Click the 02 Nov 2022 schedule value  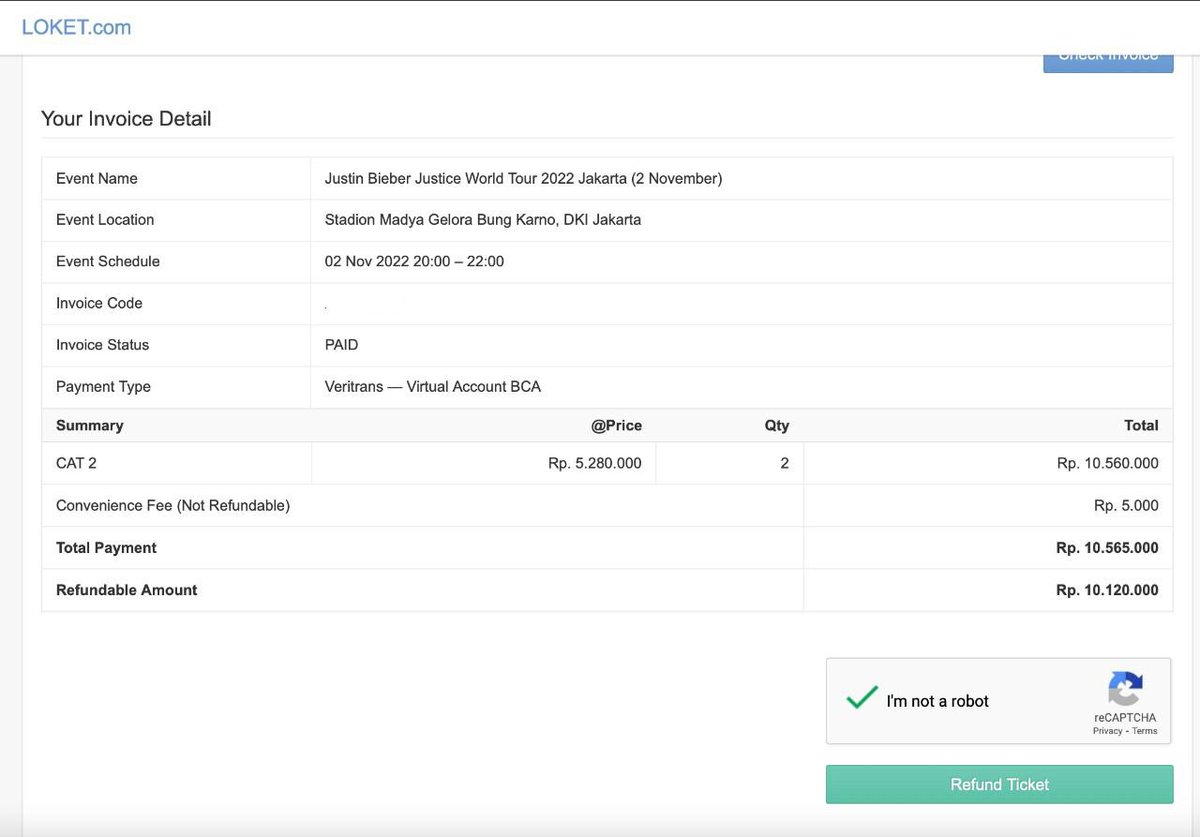point(414,261)
